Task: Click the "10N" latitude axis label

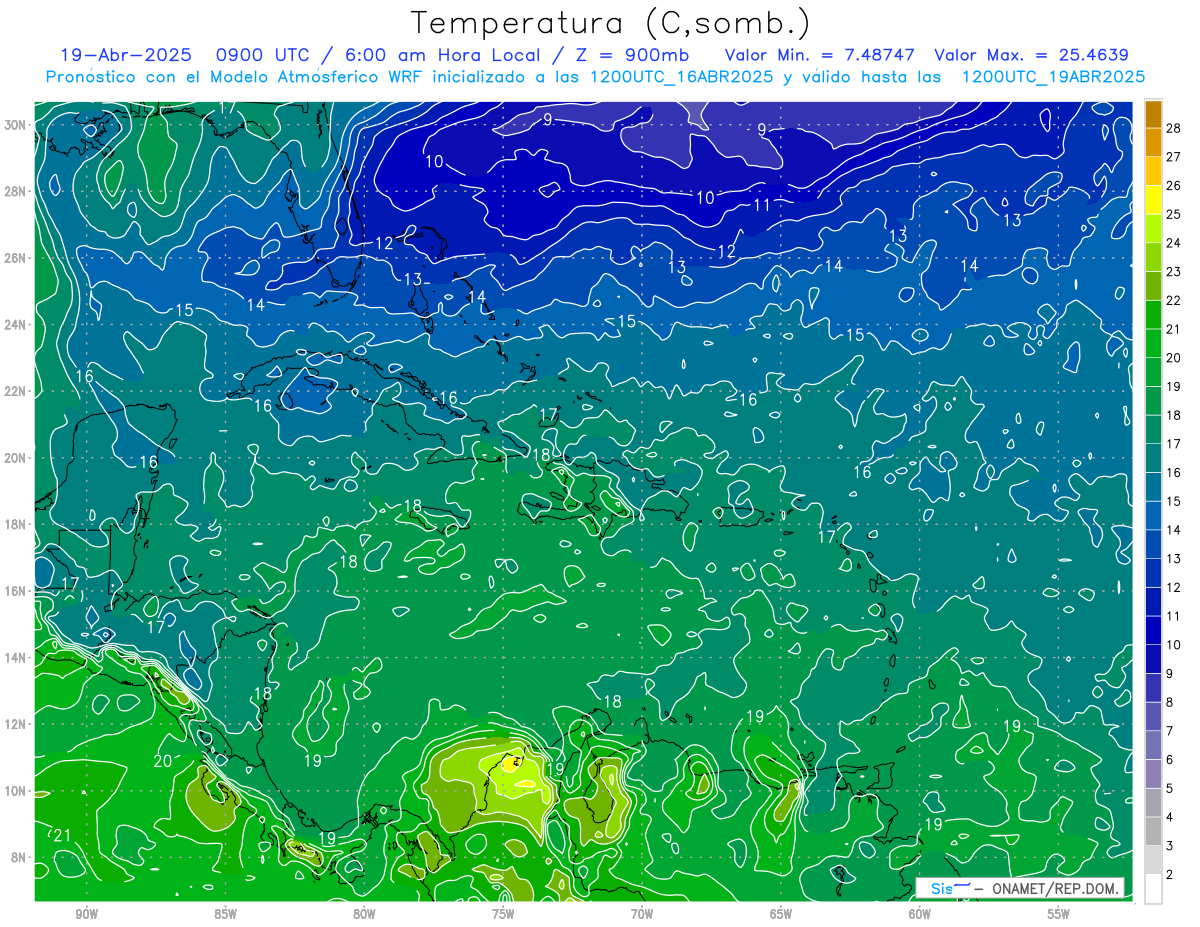Action: (x=16, y=791)
